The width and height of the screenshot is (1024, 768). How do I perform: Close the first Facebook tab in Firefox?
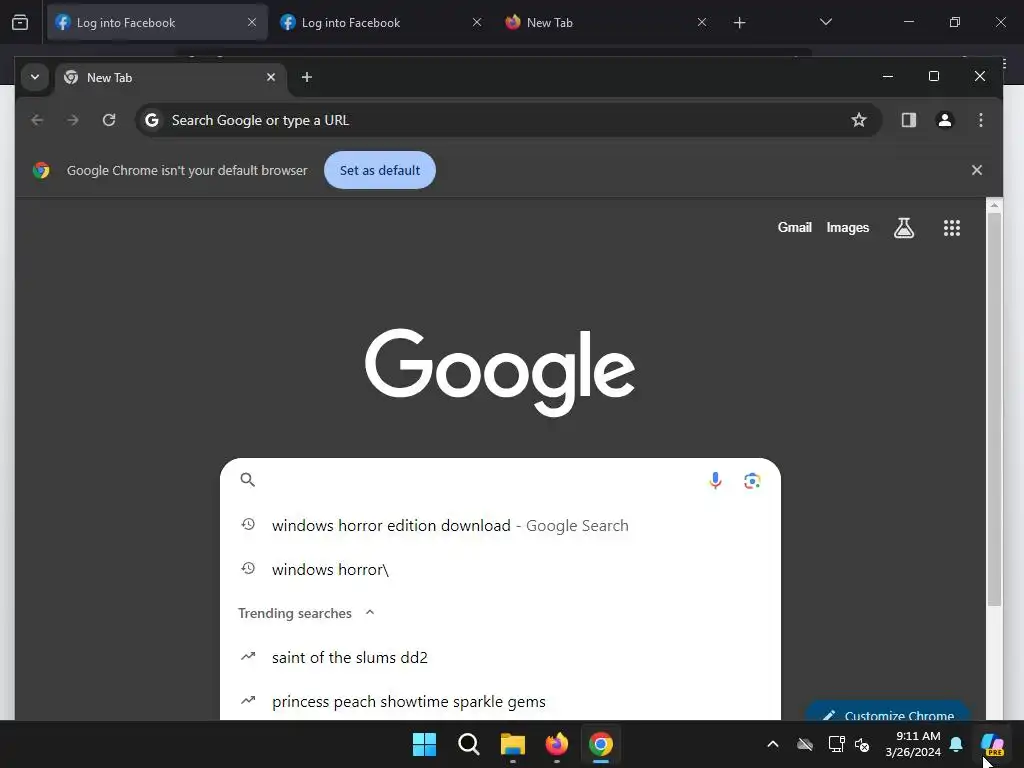251,22
